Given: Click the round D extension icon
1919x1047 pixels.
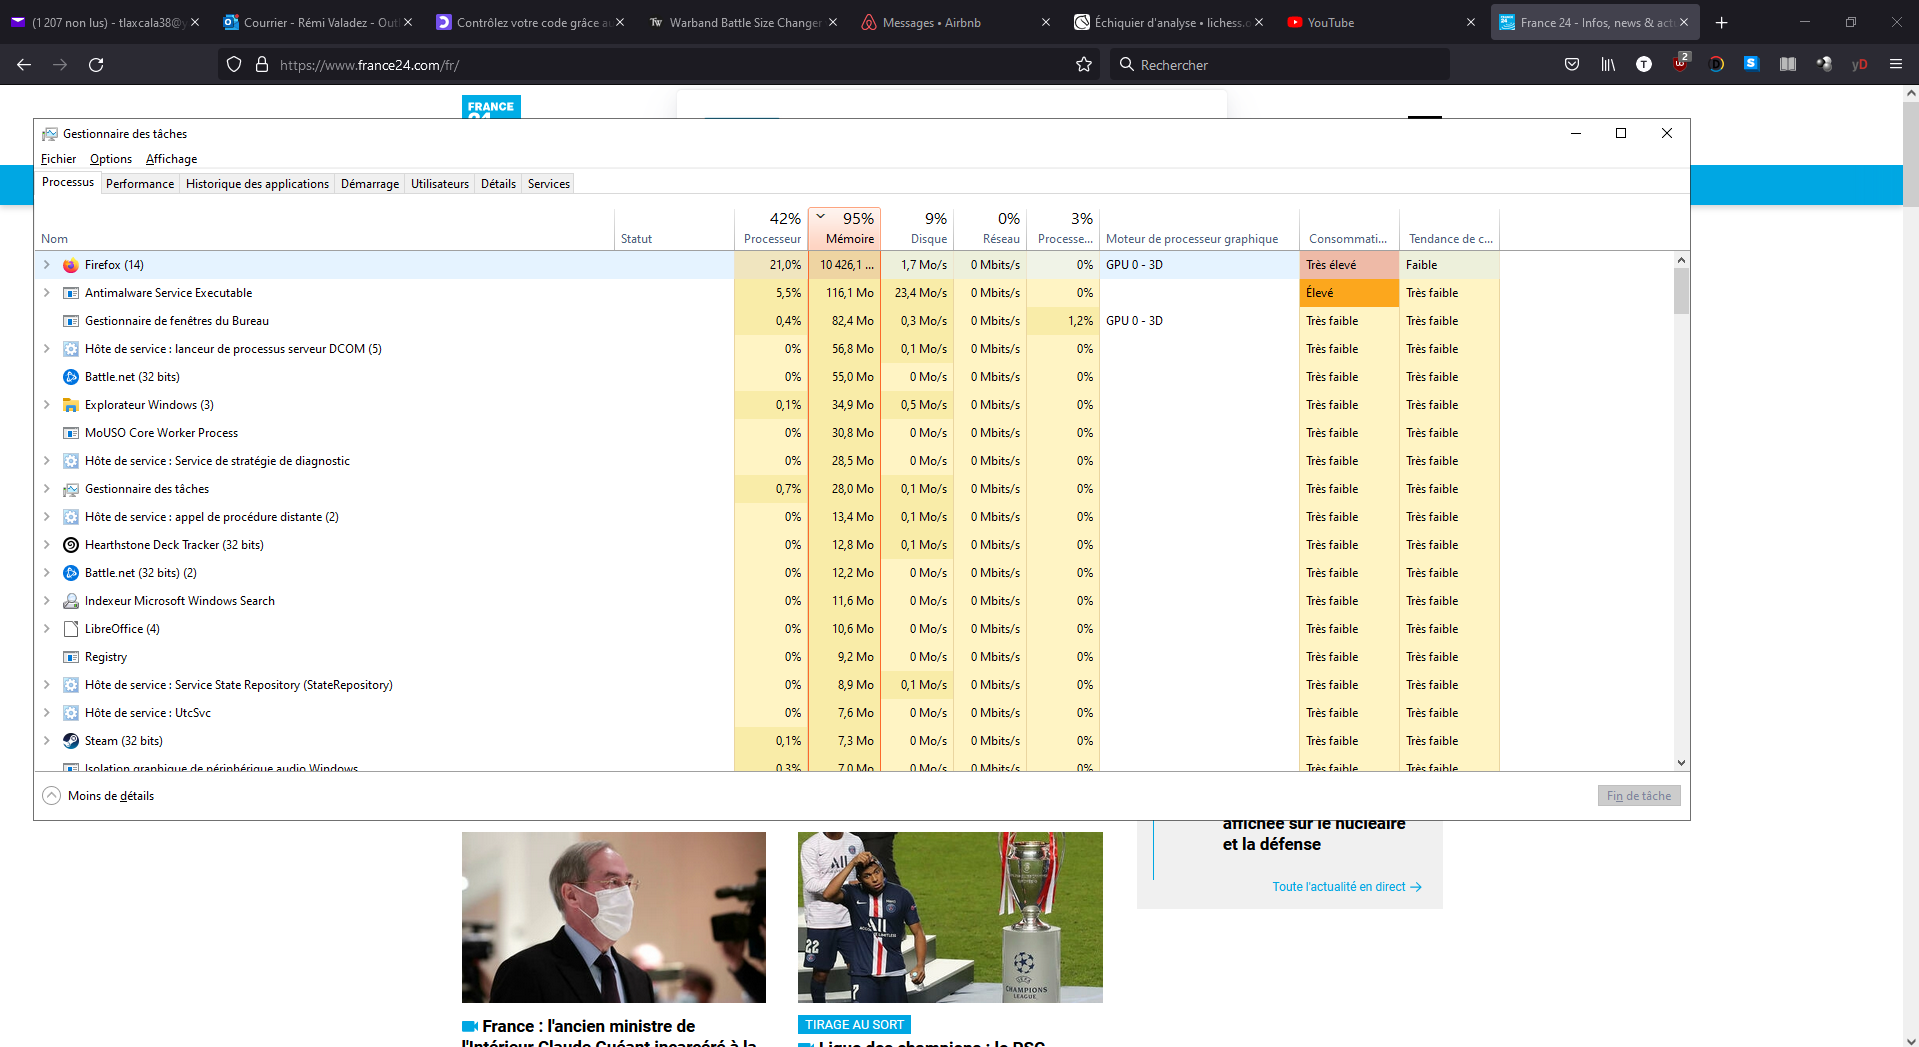Looking at the screenshot, I should pos(1716,65).
